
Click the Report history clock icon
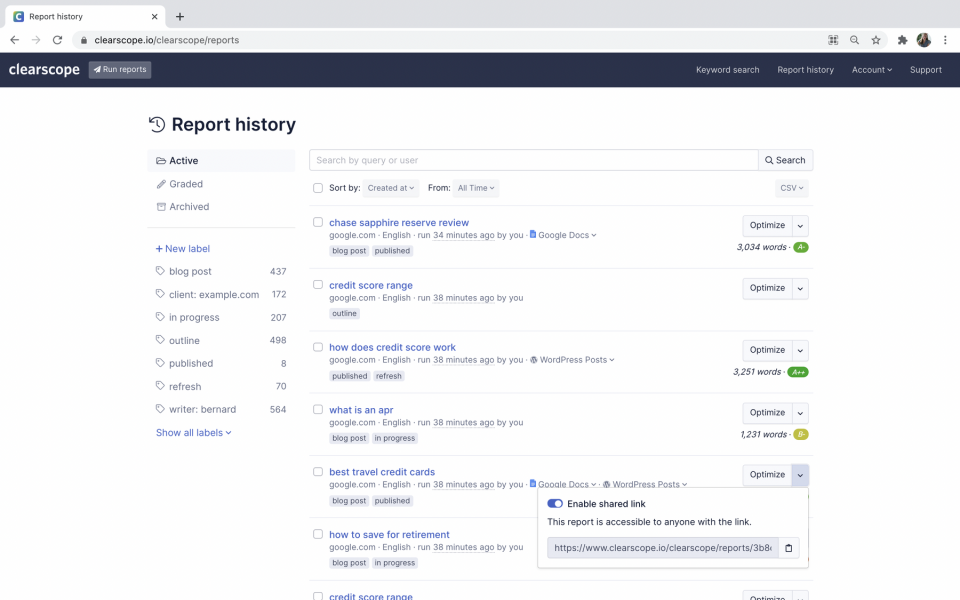click(157, 124)
